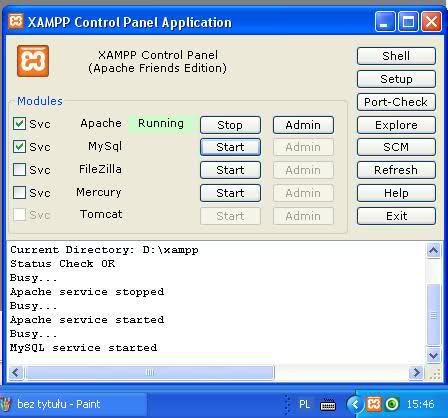
Task: Click the Modules group label
Action: pos(40,101)
